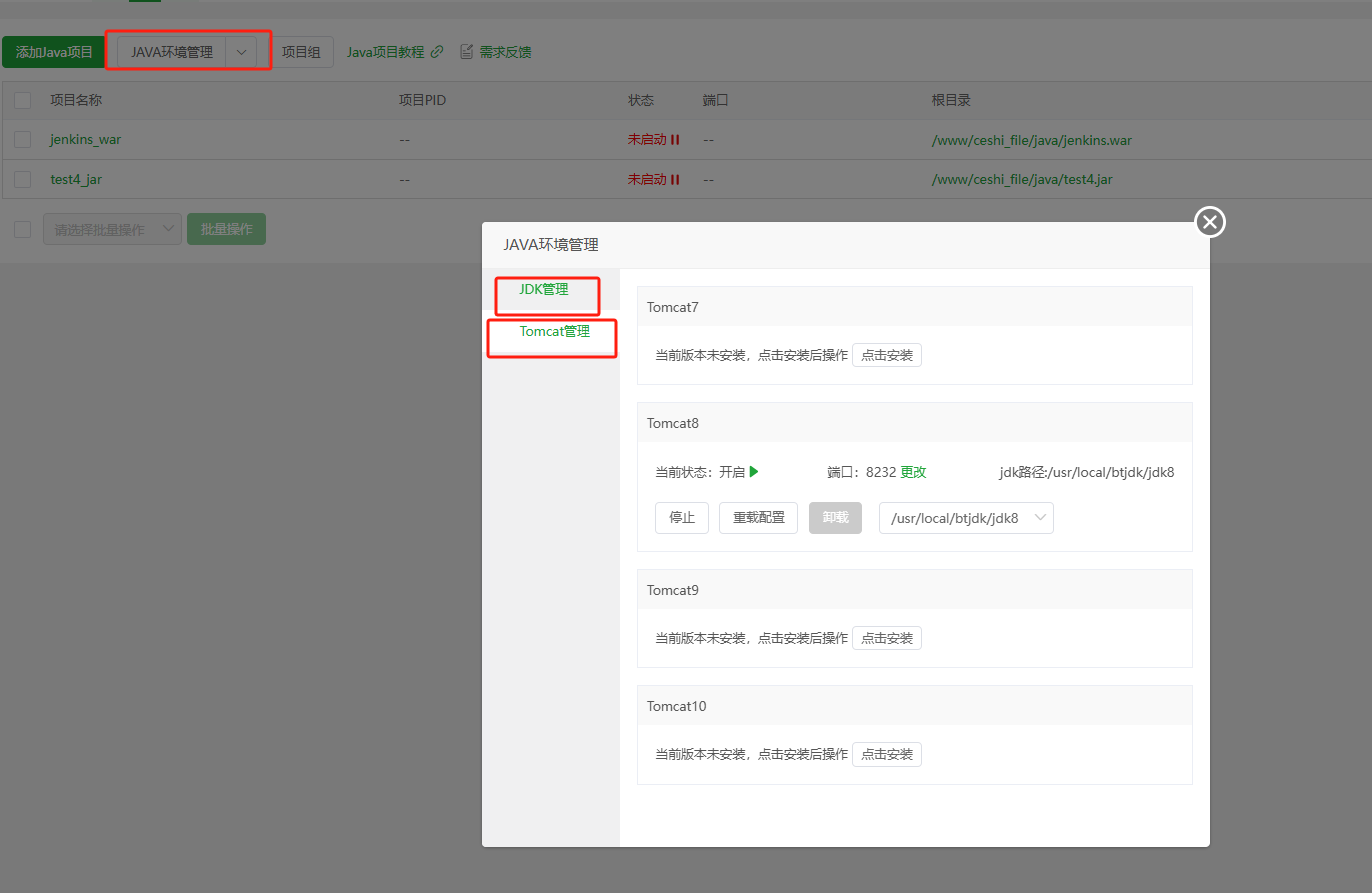Click the 未启动 status of test4_jar

click(x=647, y=180)
